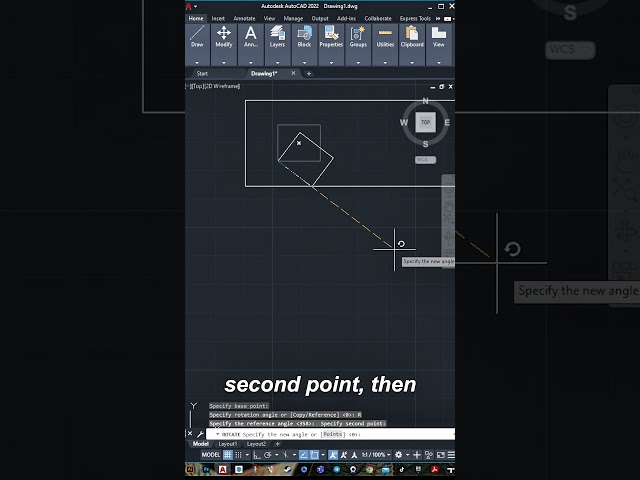640x480 pixels.
Task: Toggle Polar Tracking in status bar
Action: coord(268,455)
